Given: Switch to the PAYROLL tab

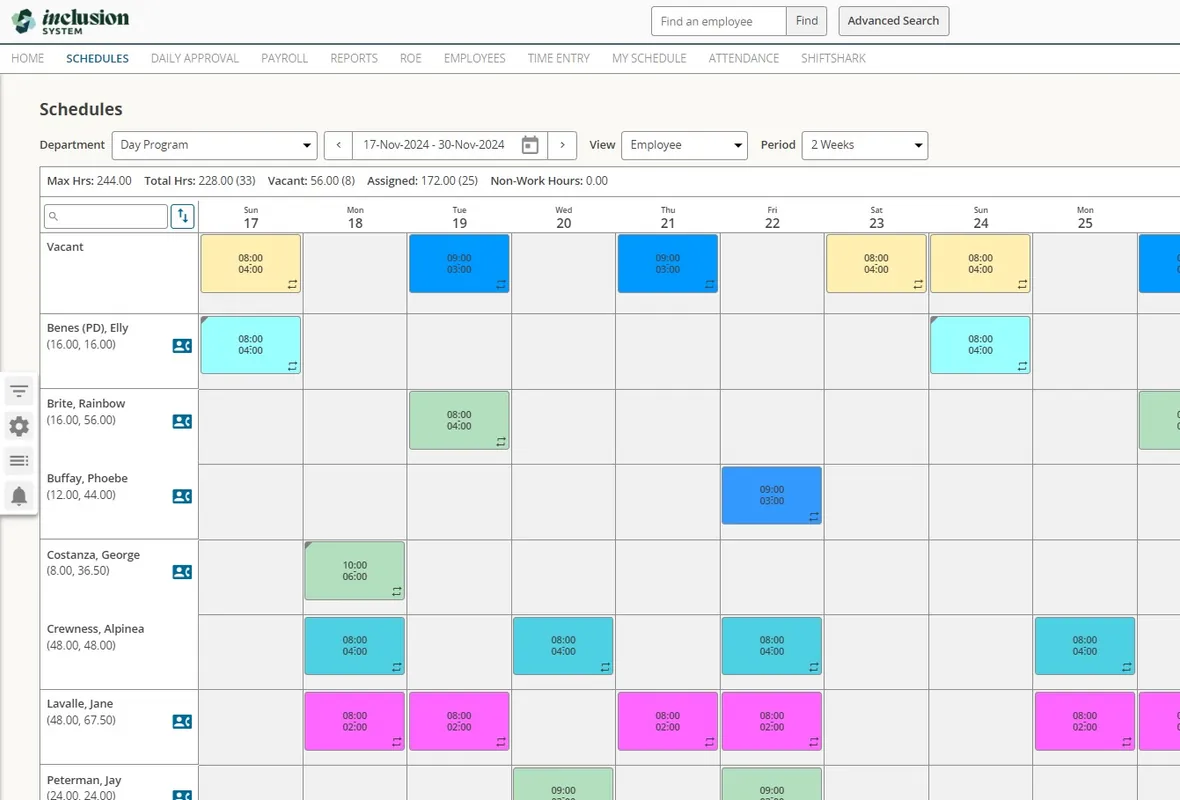Looking at the screenshot, I should 284,58.
